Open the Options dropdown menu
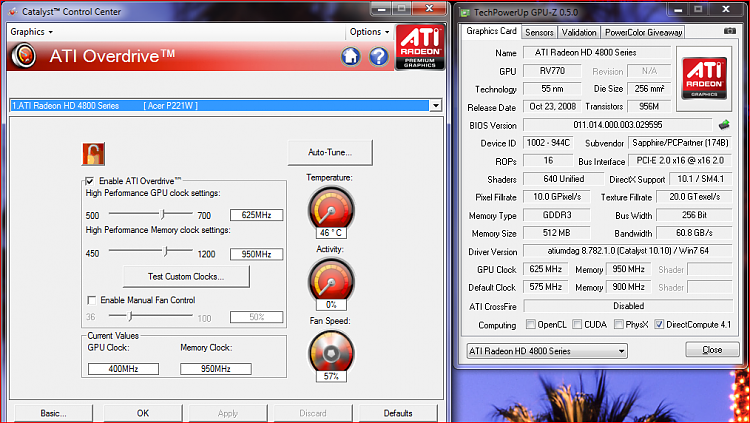Screen dimensions: 750x423 (369, 32)
